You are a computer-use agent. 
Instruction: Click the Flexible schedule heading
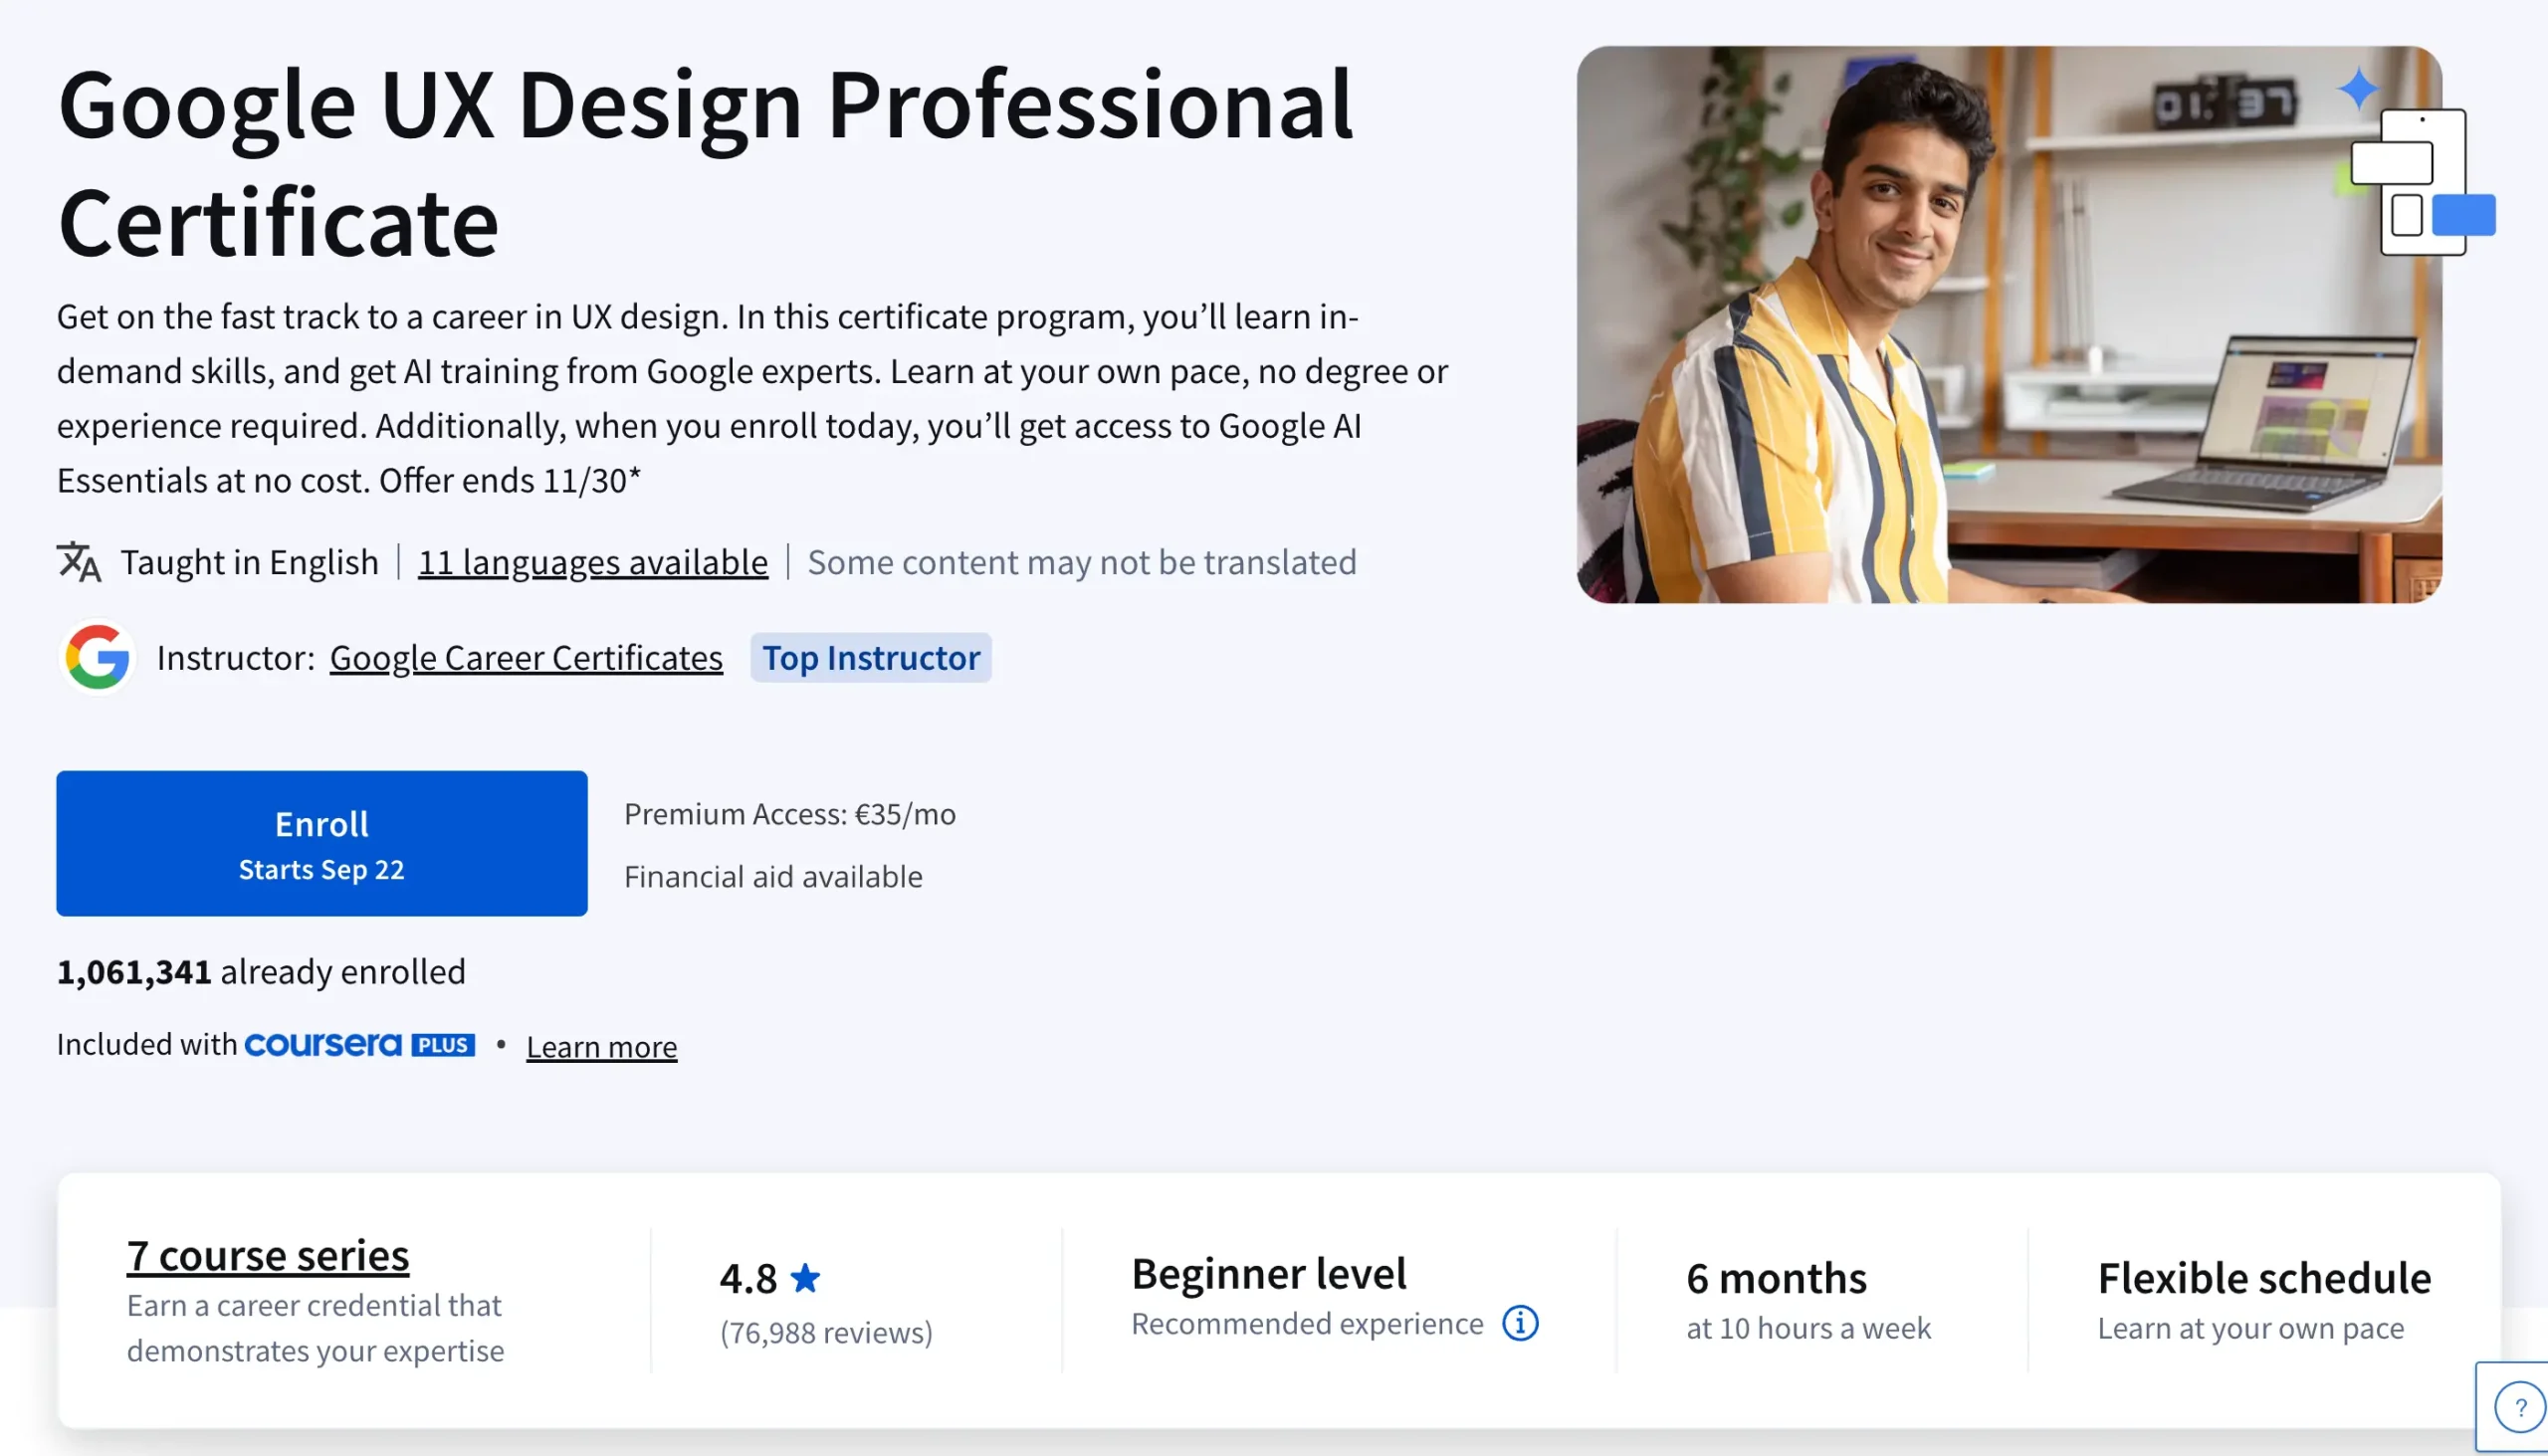pyautogui.click(x=2264, y=1278)
